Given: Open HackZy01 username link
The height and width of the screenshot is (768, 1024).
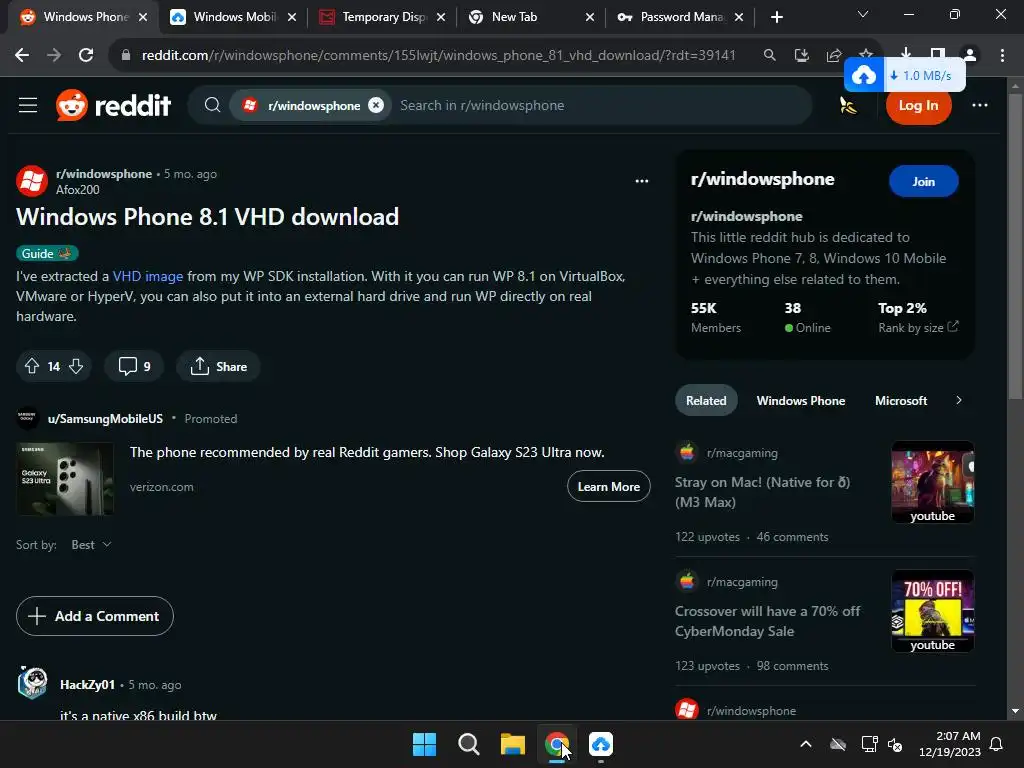Looking at the screenshot, I should (88, 684).
